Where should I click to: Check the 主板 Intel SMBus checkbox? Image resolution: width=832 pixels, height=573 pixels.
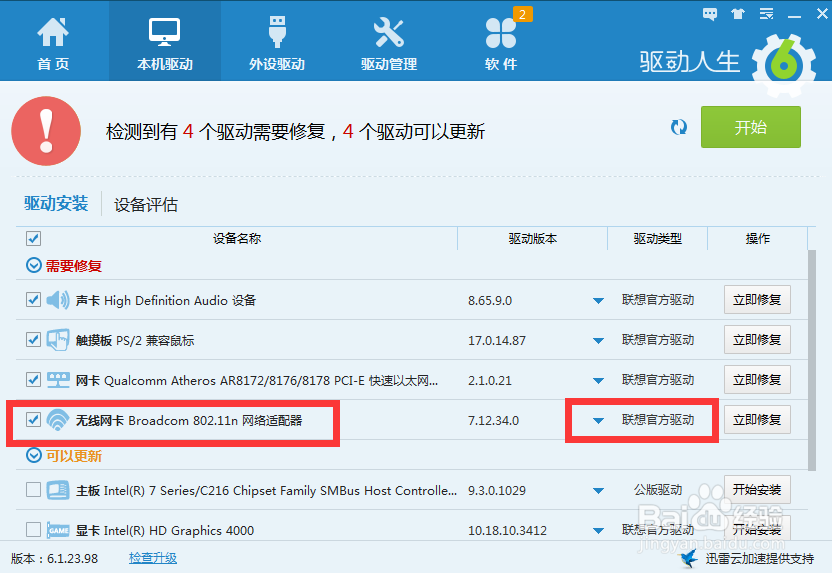[x=33, y=490]
